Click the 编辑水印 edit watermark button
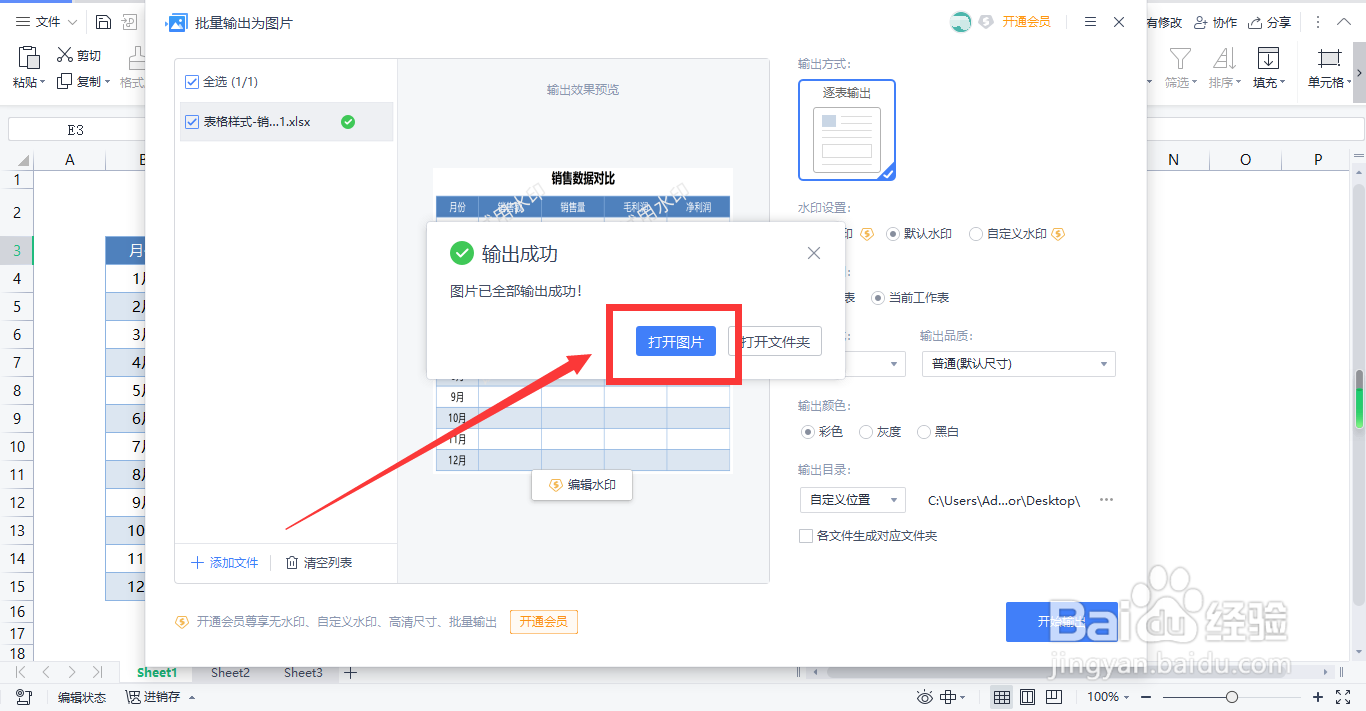Viewport: 1366px width, 711px height. (581, 485)
